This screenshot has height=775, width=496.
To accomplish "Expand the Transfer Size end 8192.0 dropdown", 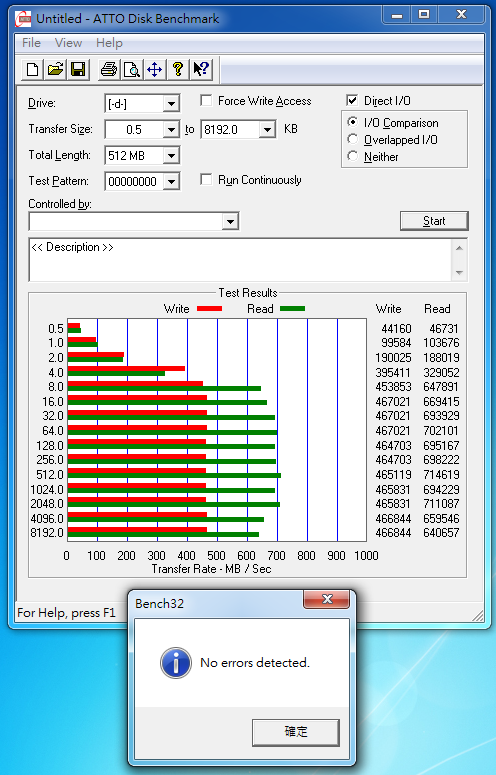I will (x=267, y=129).
